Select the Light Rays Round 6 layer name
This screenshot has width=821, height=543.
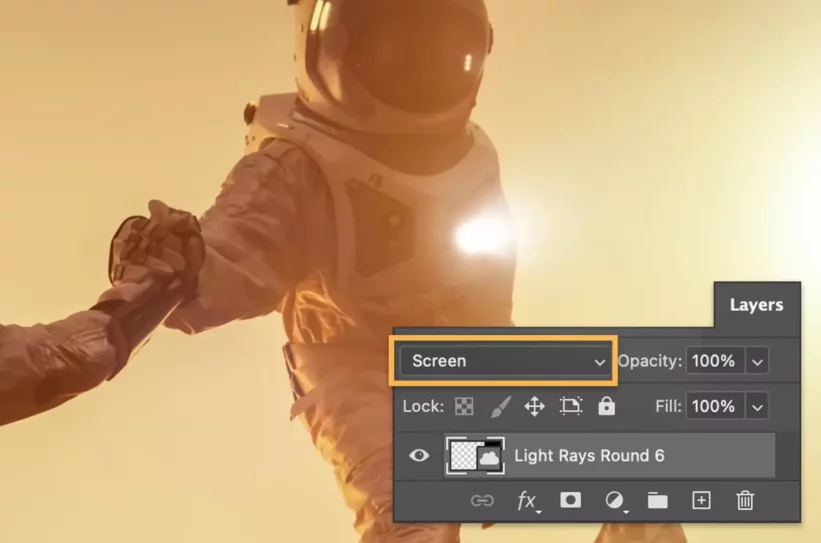(x=589, y=456)
